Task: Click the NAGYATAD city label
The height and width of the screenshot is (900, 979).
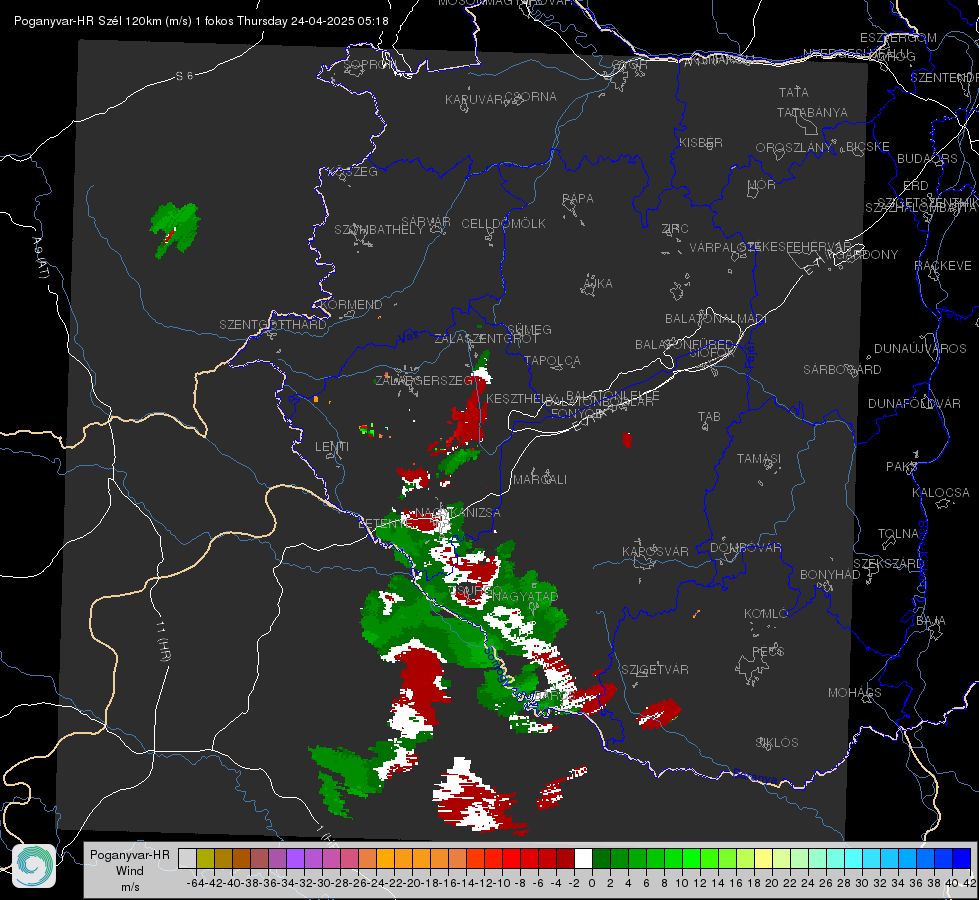Action: pyautogui.click(x=525, y=596)
